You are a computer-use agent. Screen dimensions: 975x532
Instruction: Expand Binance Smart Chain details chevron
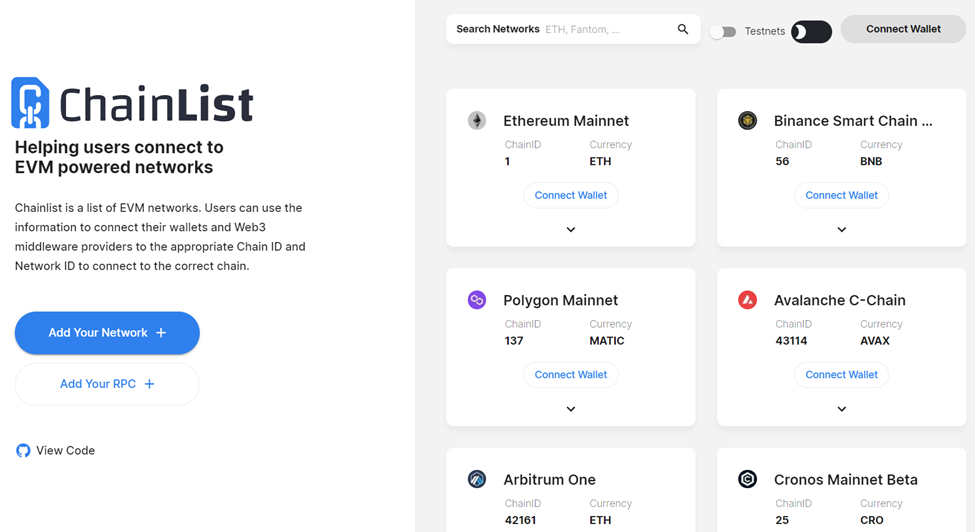841,229
